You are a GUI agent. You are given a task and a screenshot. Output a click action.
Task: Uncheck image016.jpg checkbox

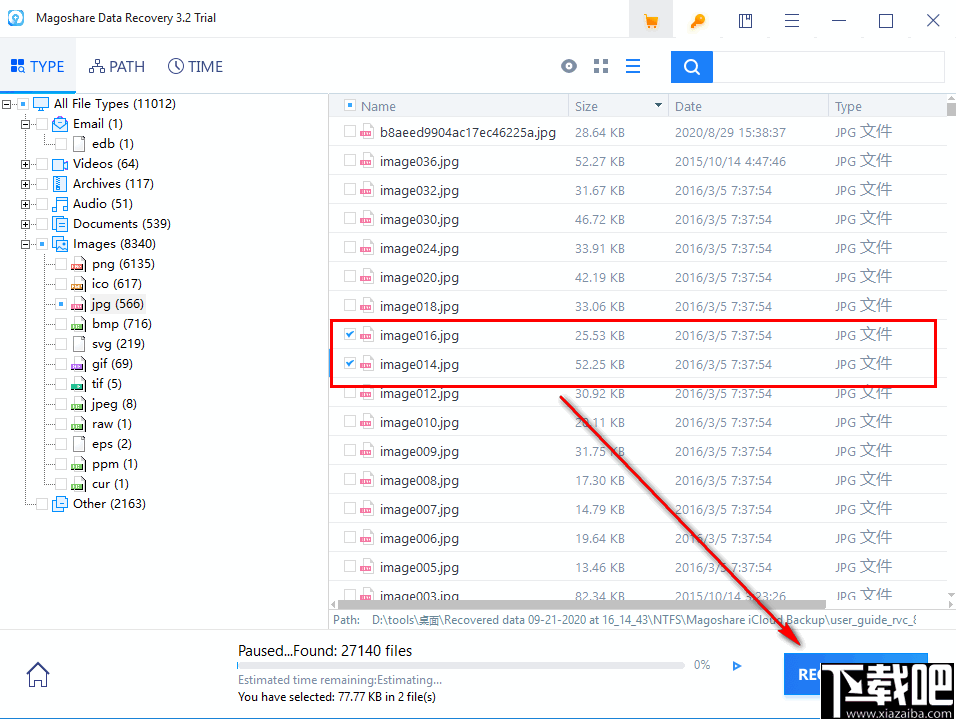tap(349, 334)
